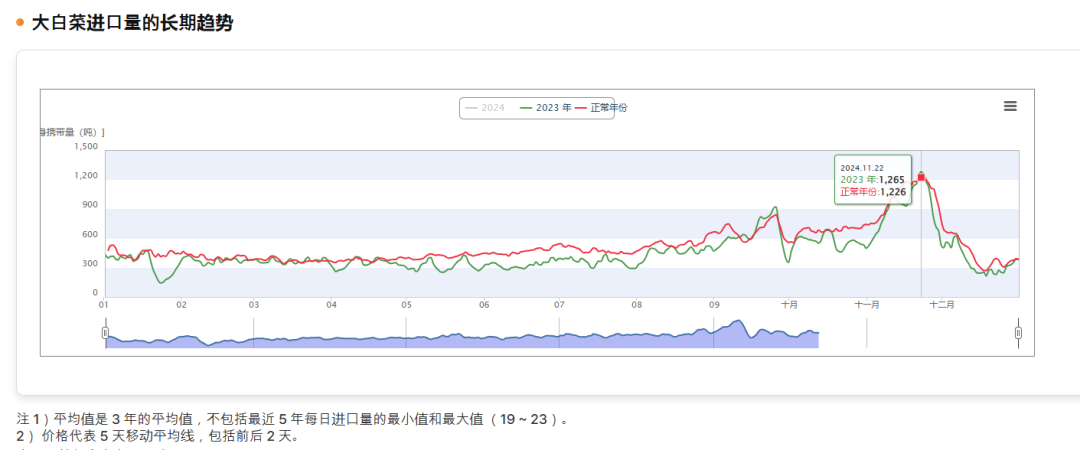
Task: Select the 十月 label on x-axis
Action: point(789,305)
